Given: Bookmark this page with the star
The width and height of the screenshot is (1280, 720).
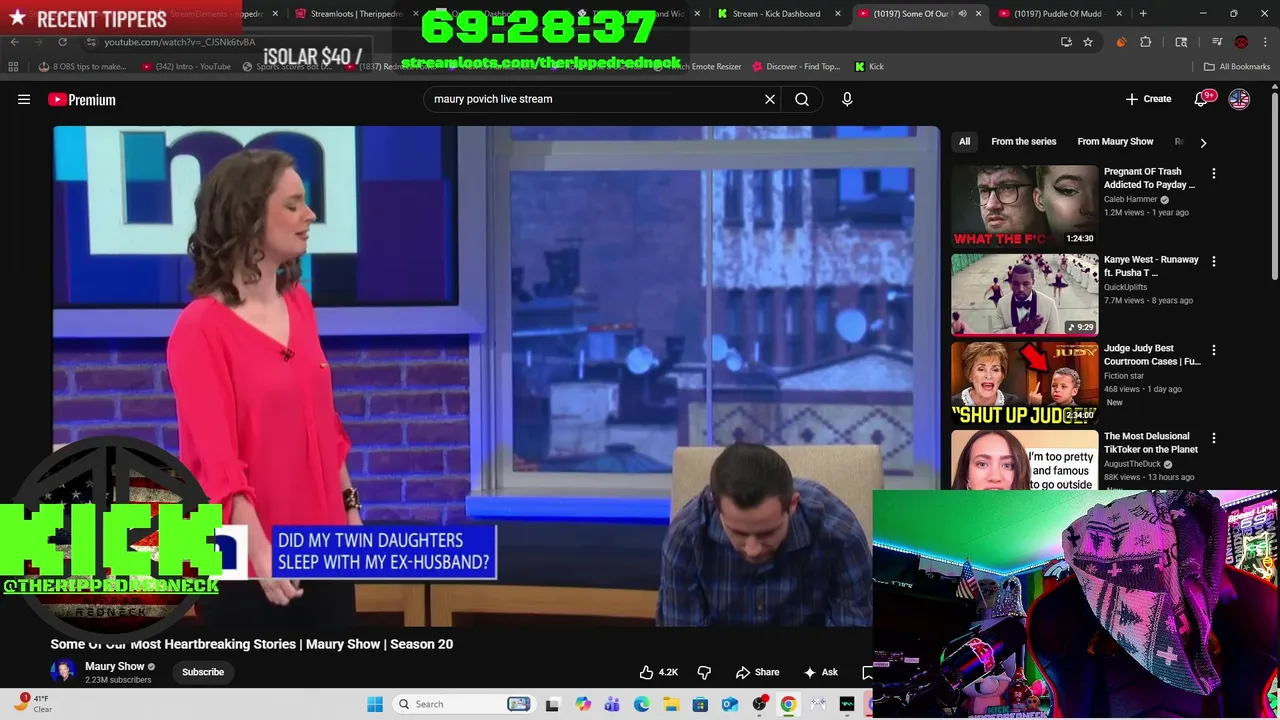Looking at the screenshot, I should point(1088,42).
